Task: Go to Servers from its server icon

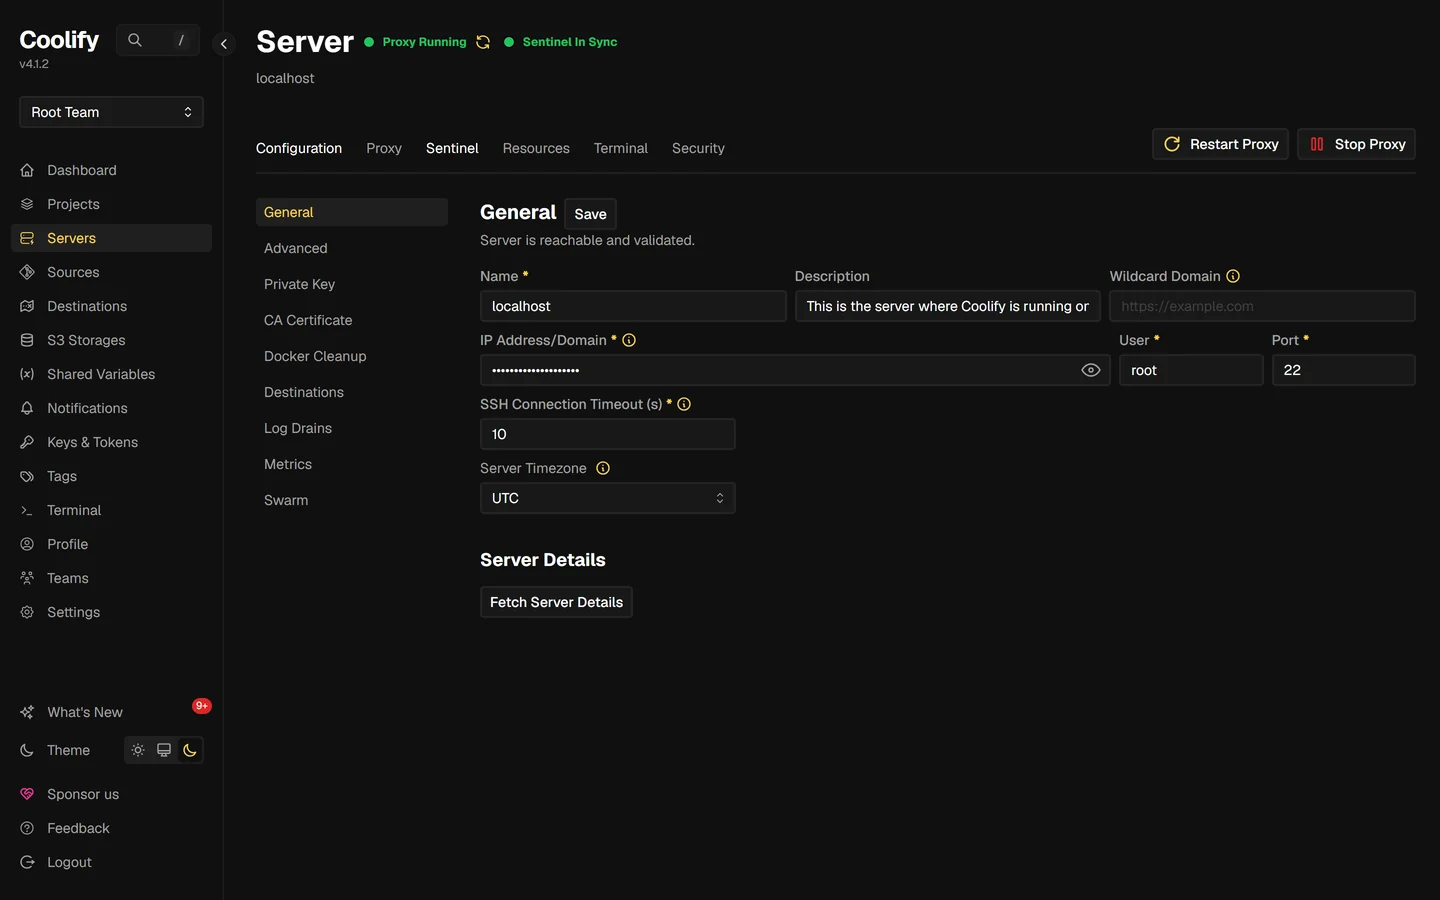Action: 27,238
